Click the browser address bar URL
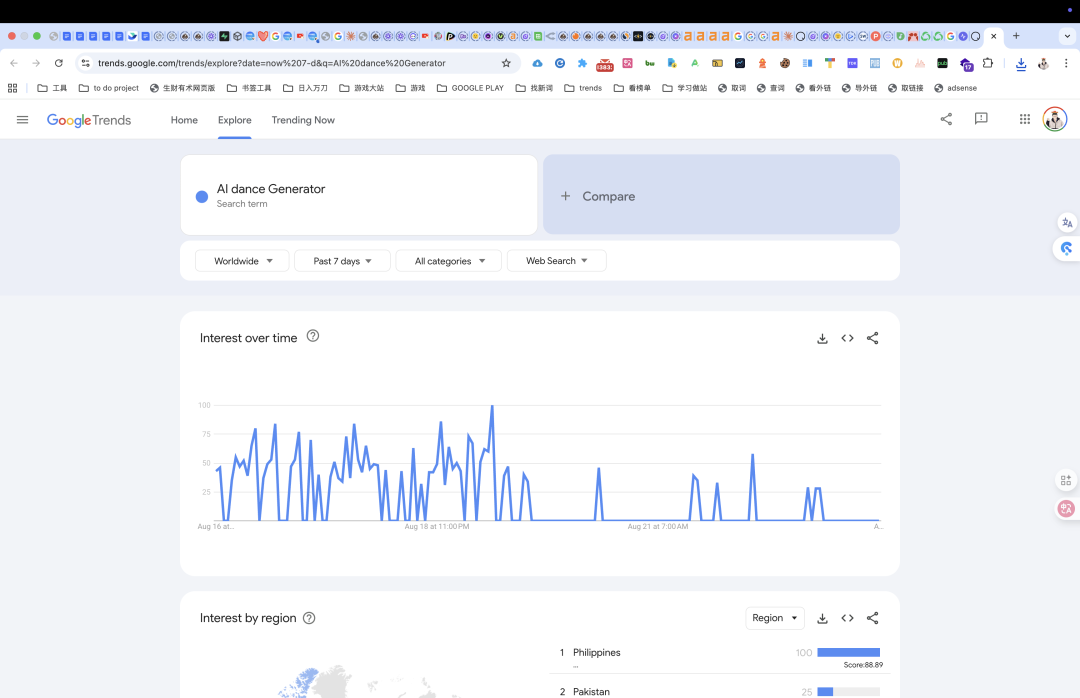Image resolution: width=1080 pixels, height=698 pixels. tap(271, 63)
